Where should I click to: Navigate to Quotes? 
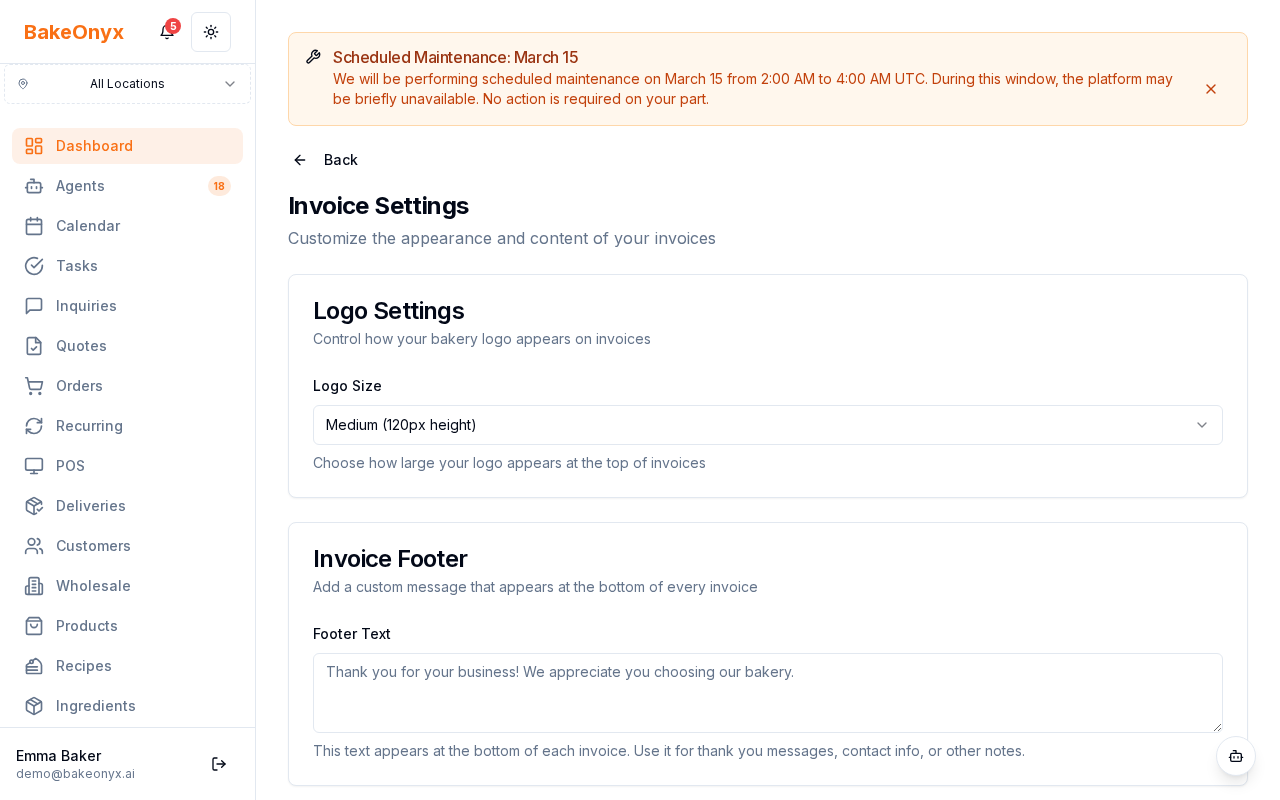pyautogui.click(x=127, y=346)
